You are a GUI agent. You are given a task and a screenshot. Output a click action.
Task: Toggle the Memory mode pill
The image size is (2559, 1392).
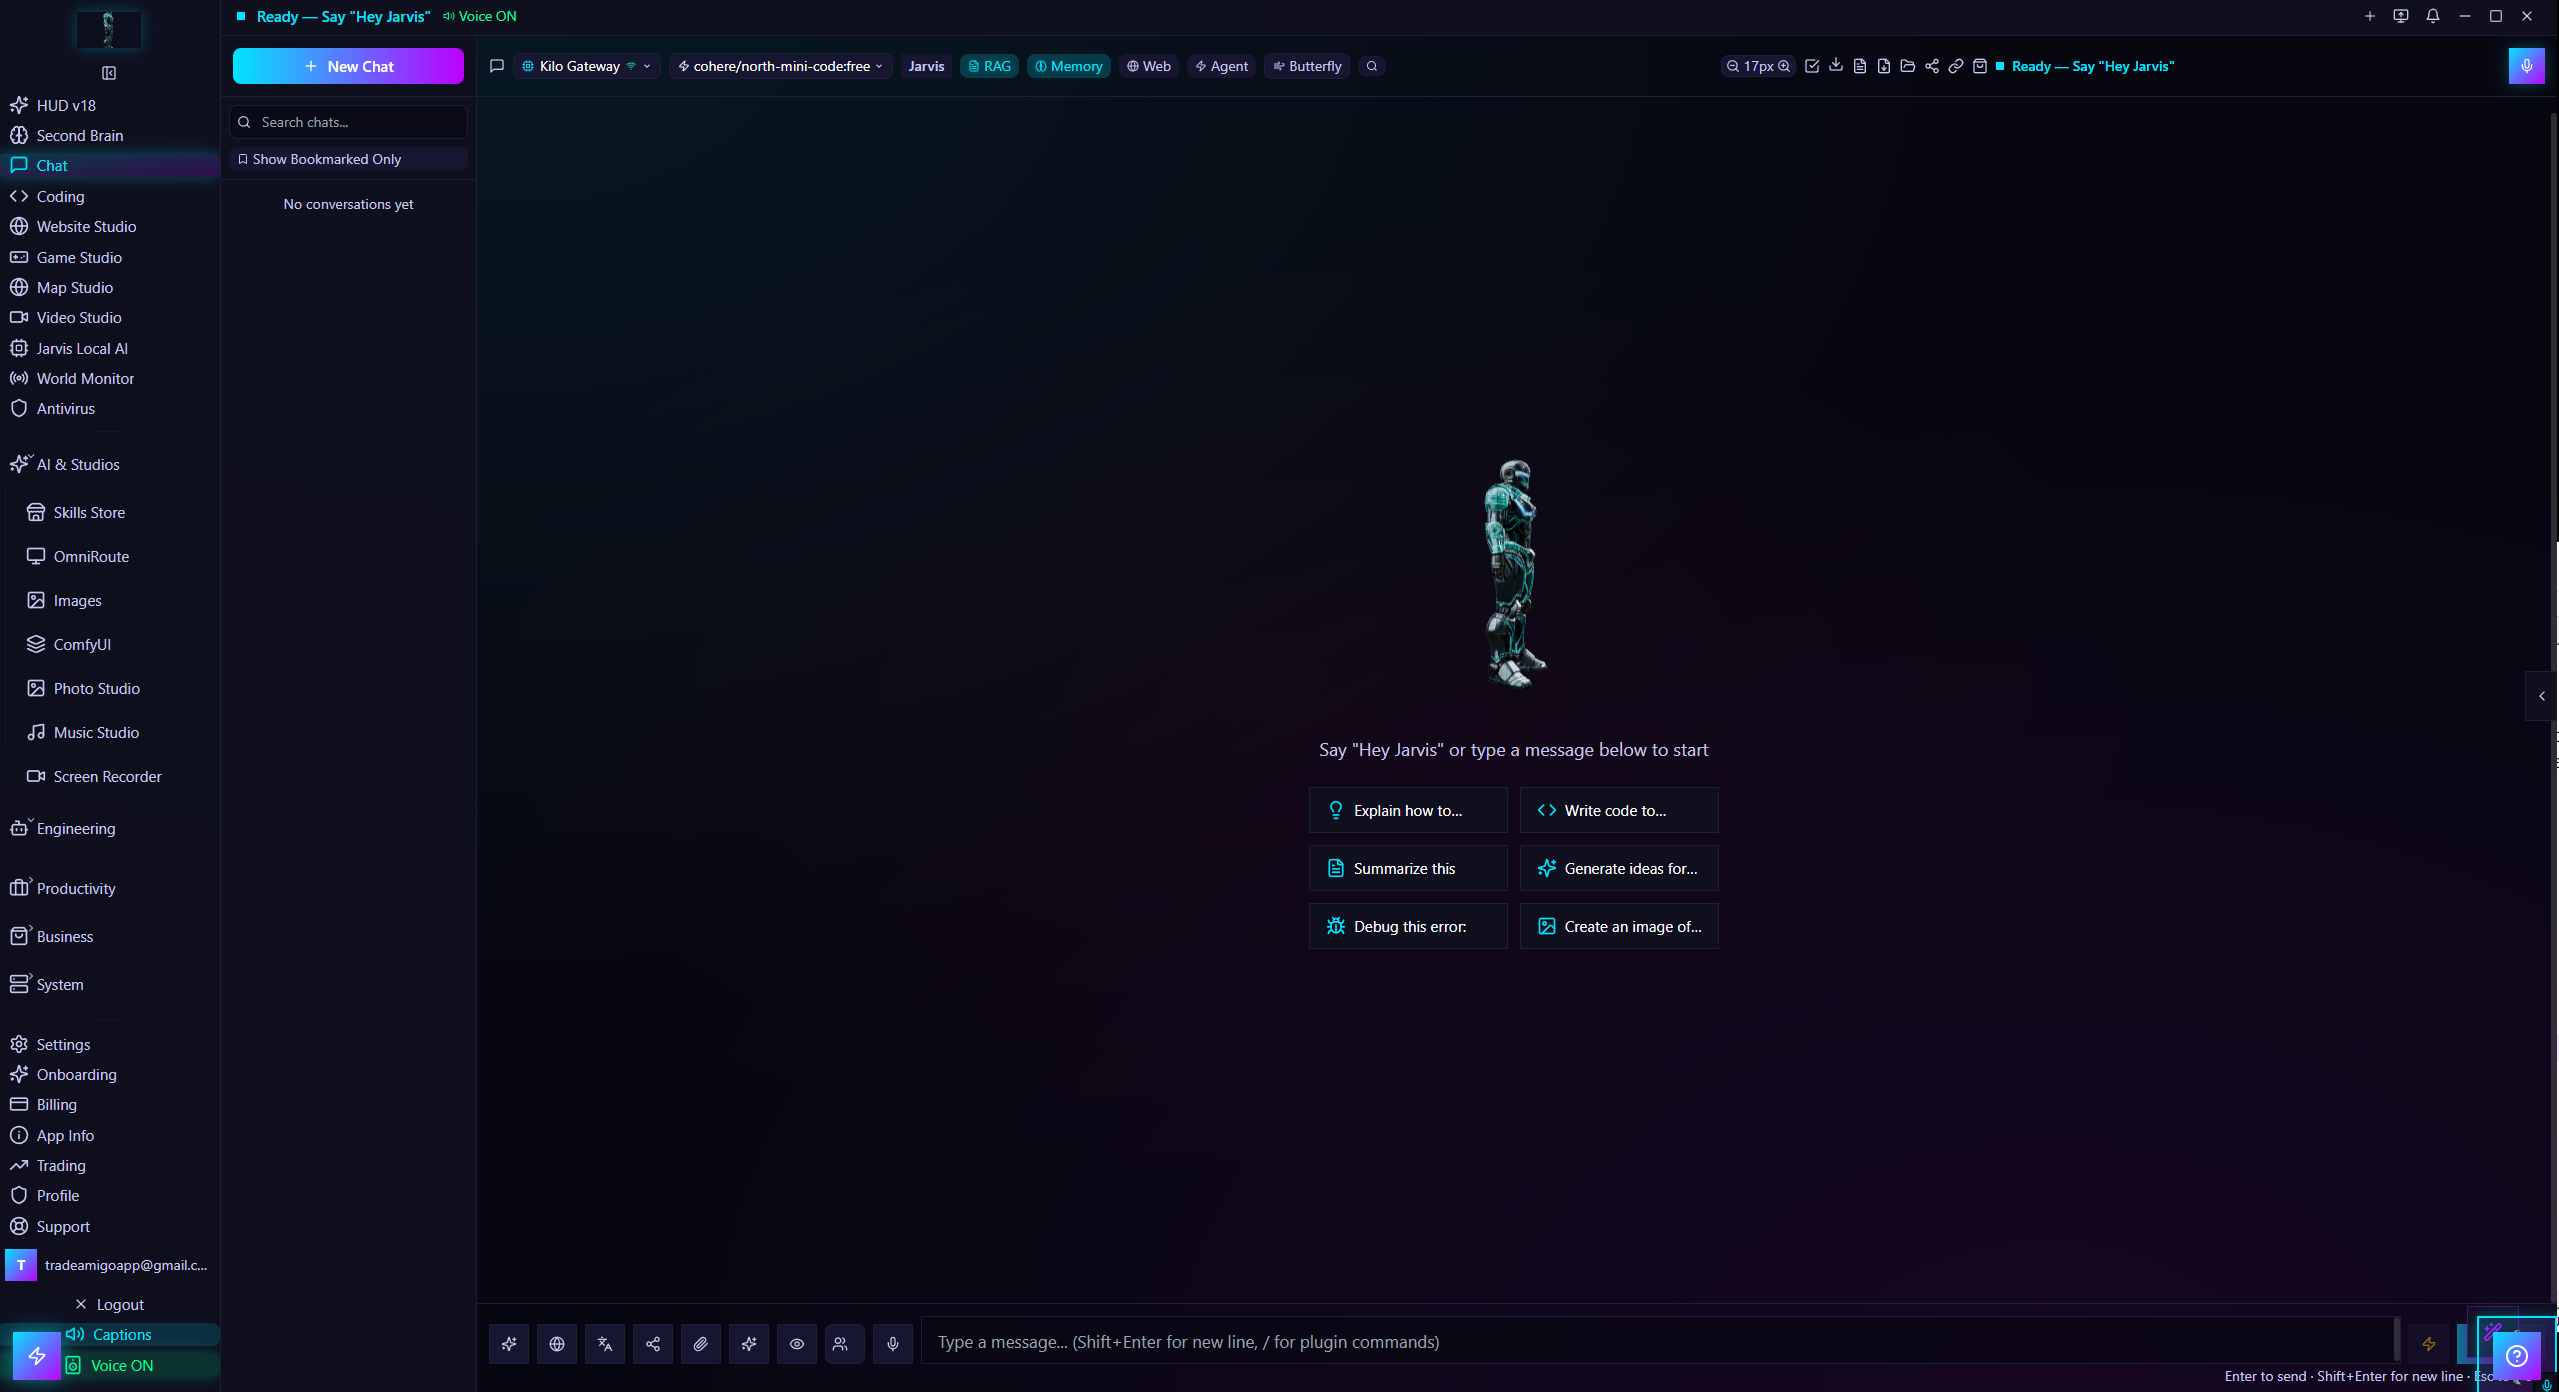click(x=1069, y=66)
